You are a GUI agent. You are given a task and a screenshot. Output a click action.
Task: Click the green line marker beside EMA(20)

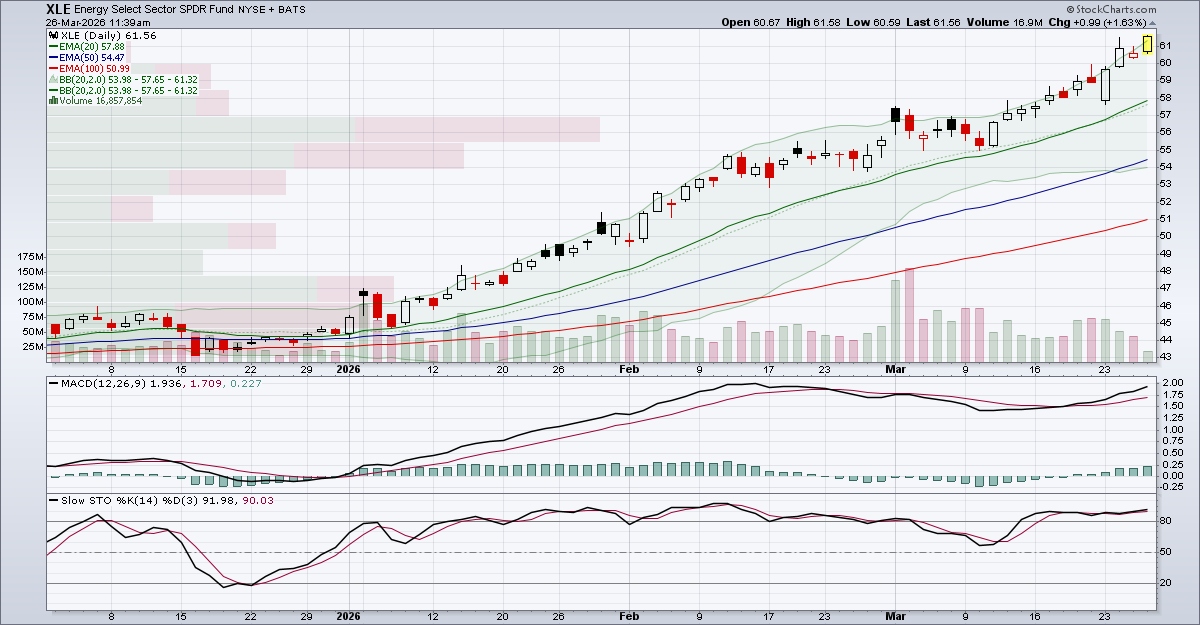[x=56, y=46]
